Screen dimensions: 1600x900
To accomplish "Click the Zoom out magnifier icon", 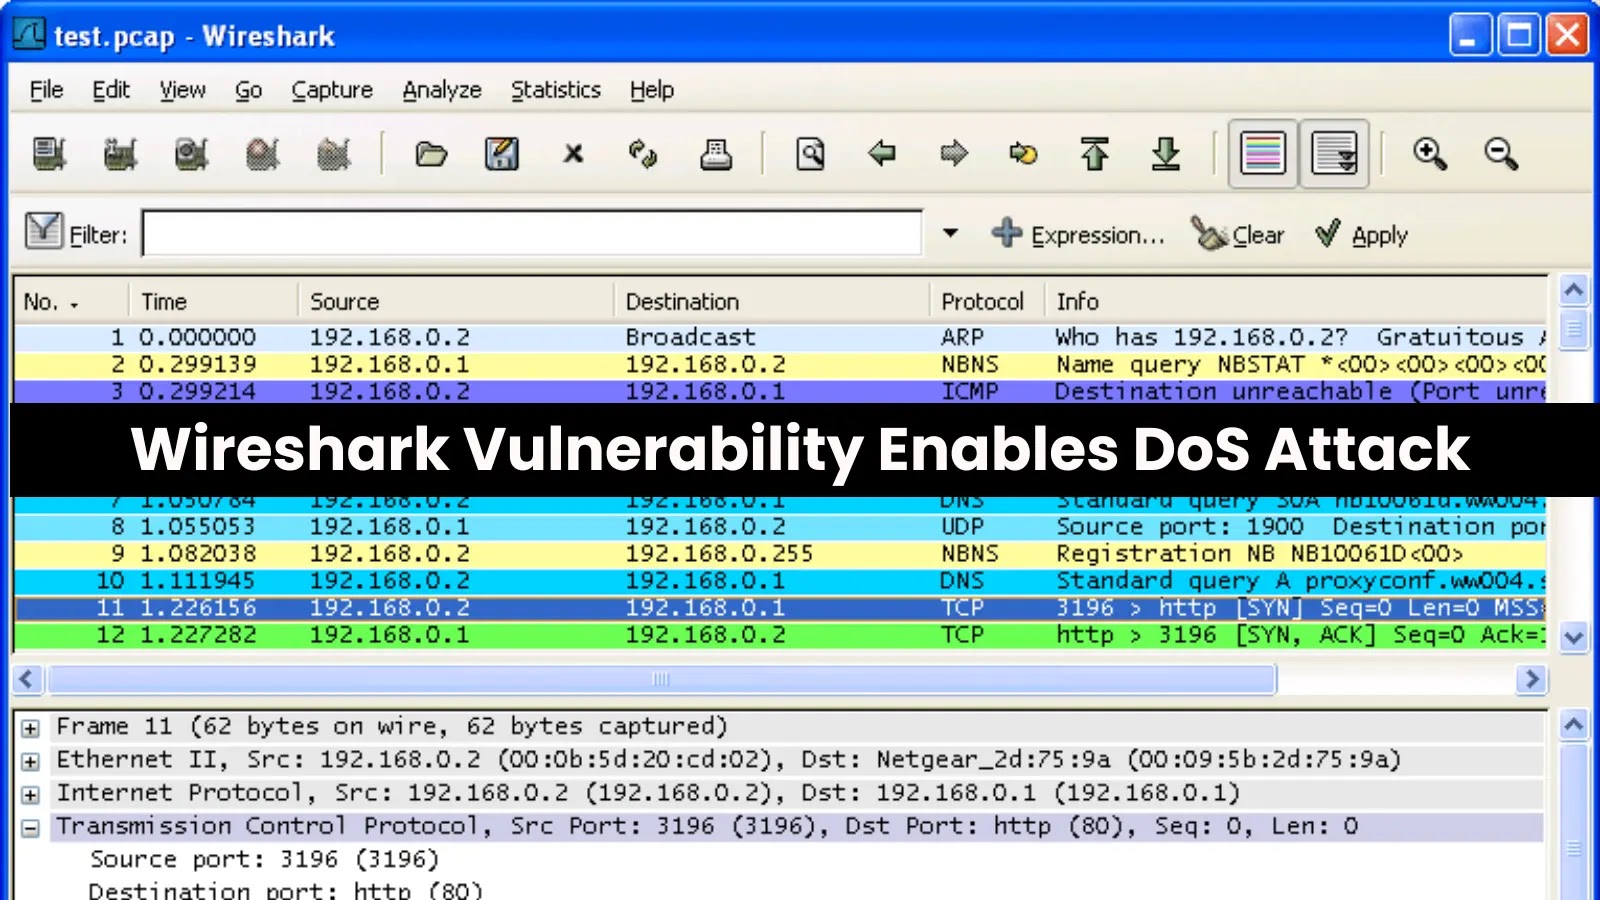I will click(1500, 154).
